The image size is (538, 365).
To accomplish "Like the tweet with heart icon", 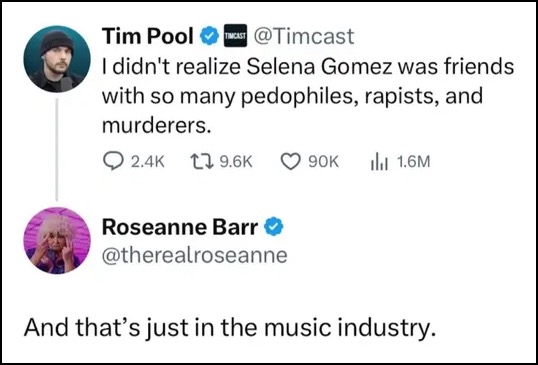I will (x=291, y=162).
